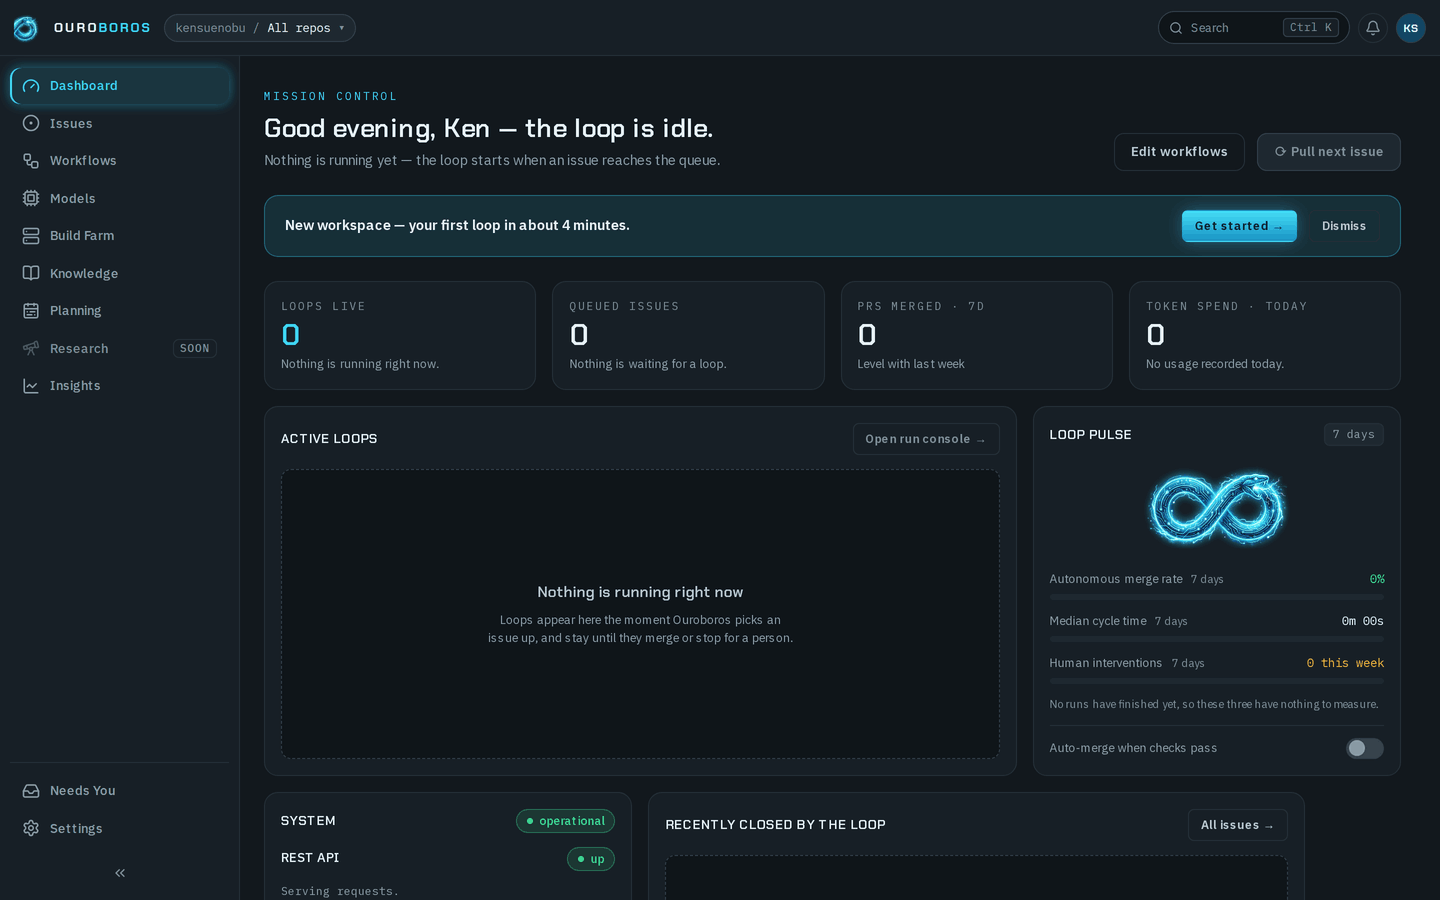Open Issues in the sidebar
The height and width of the screenshot is (900, 1440).
[120, 123]
